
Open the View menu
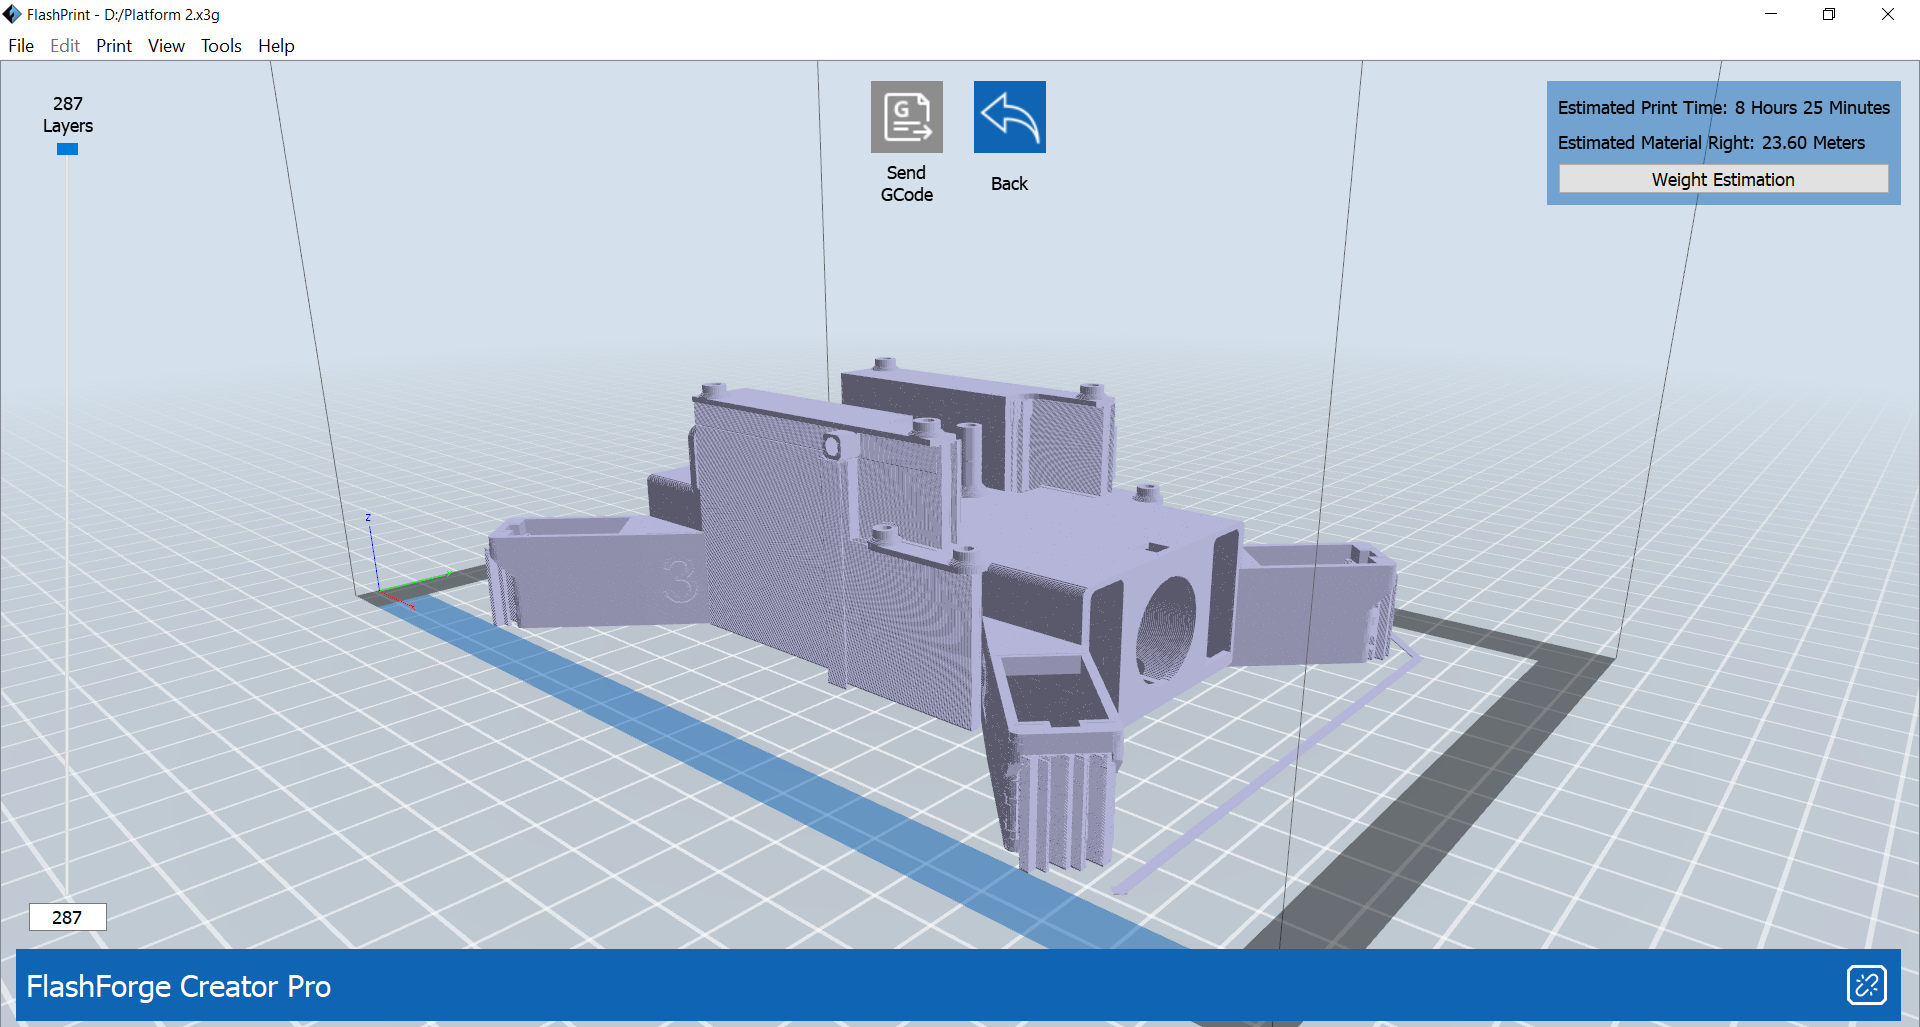tap(165, 46)
